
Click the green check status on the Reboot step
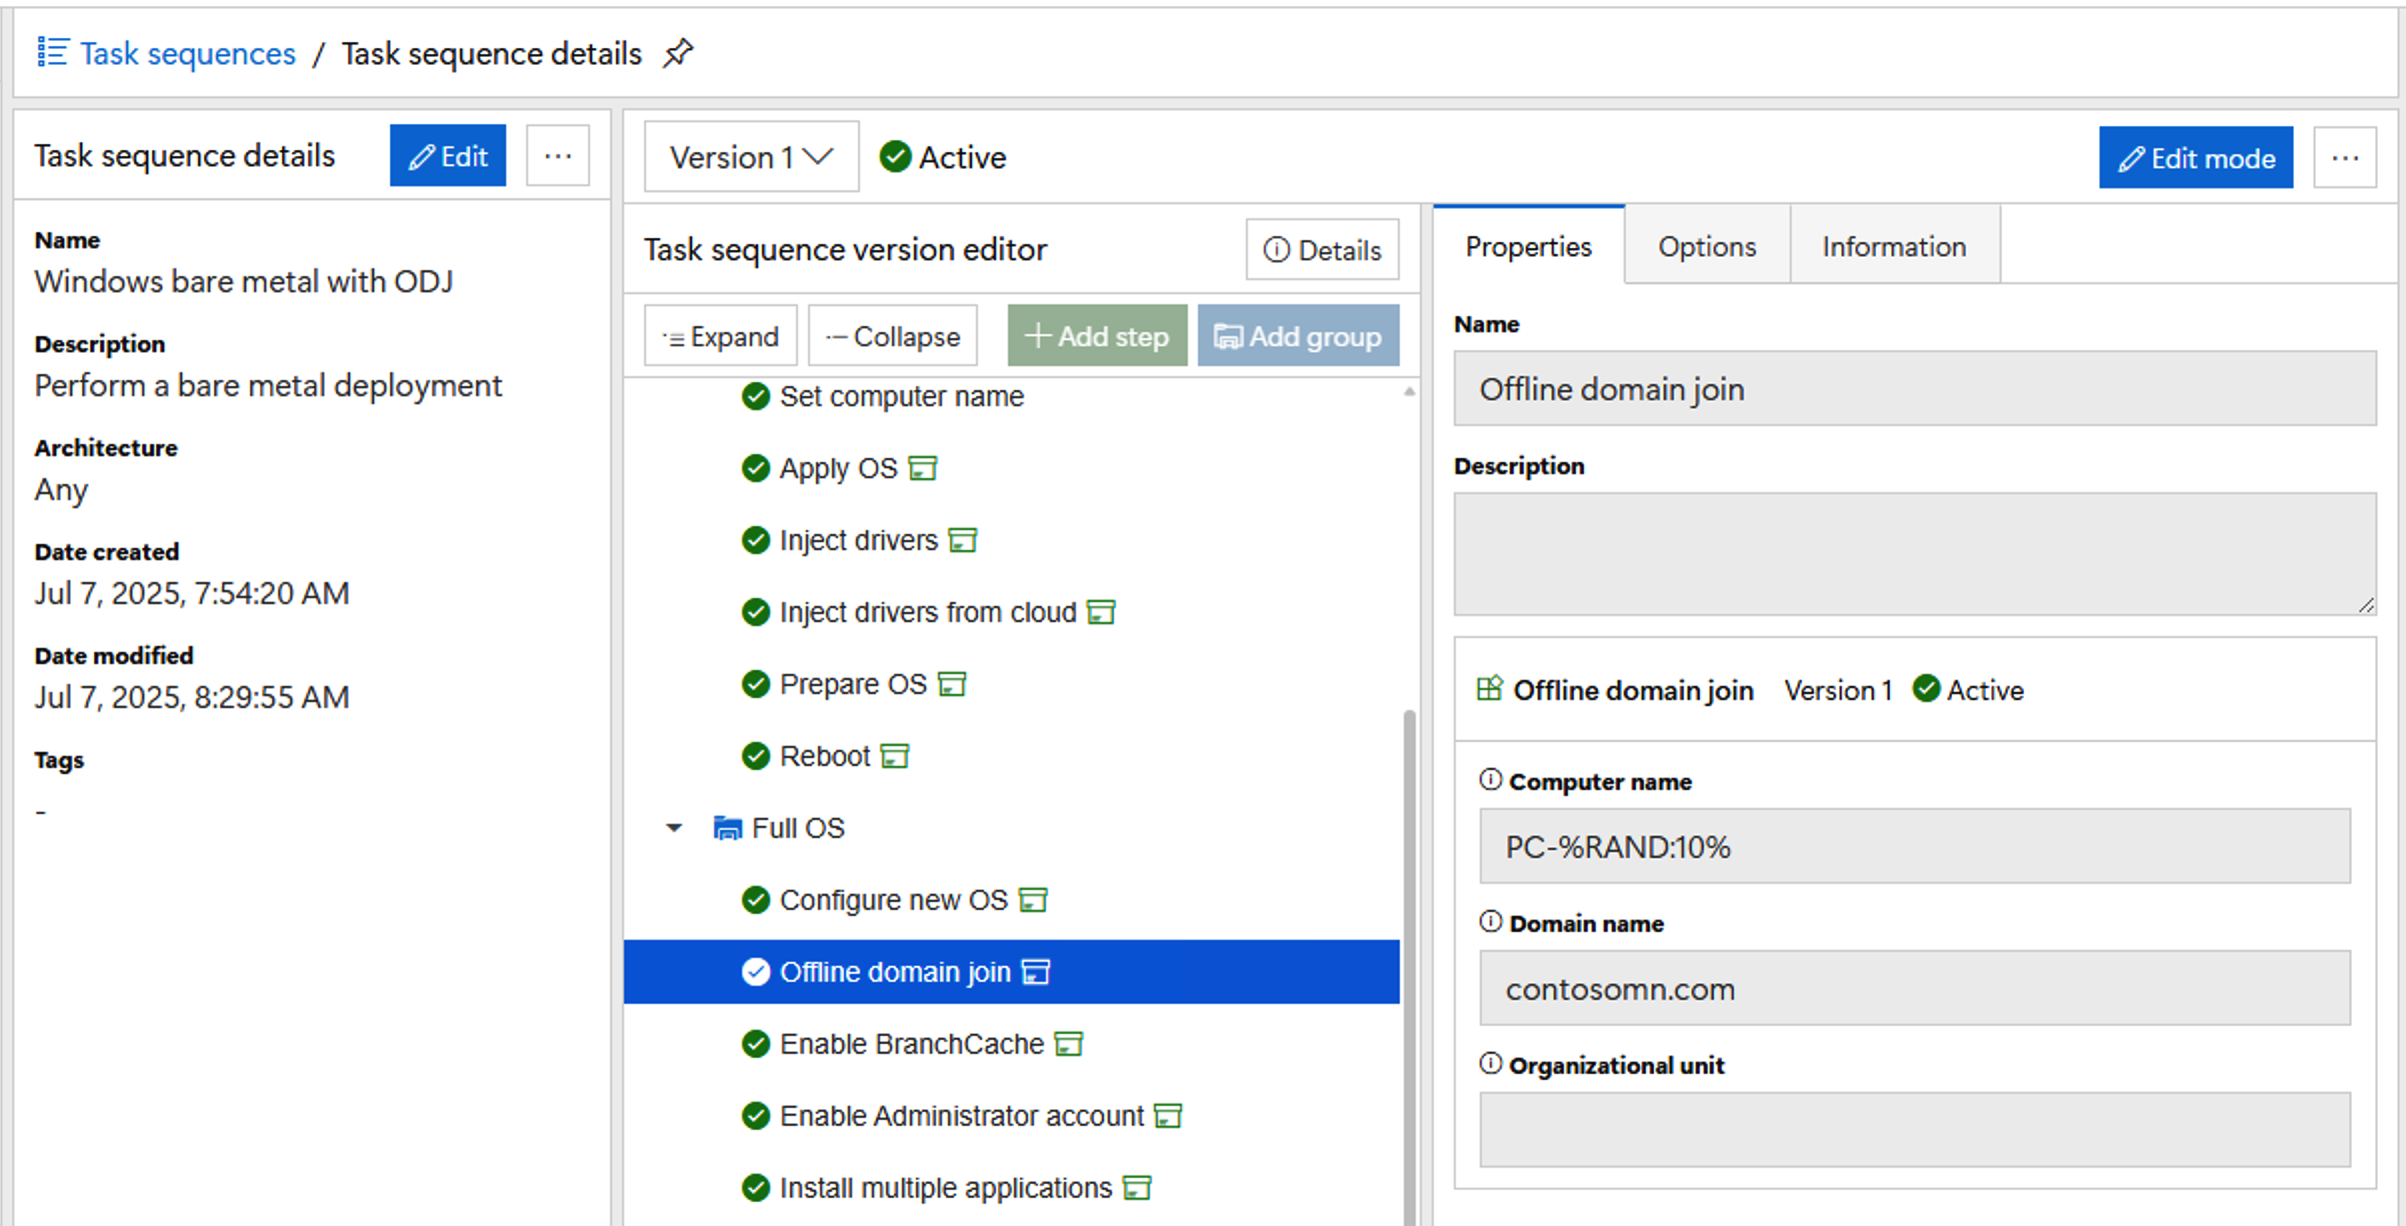point(756,756)
